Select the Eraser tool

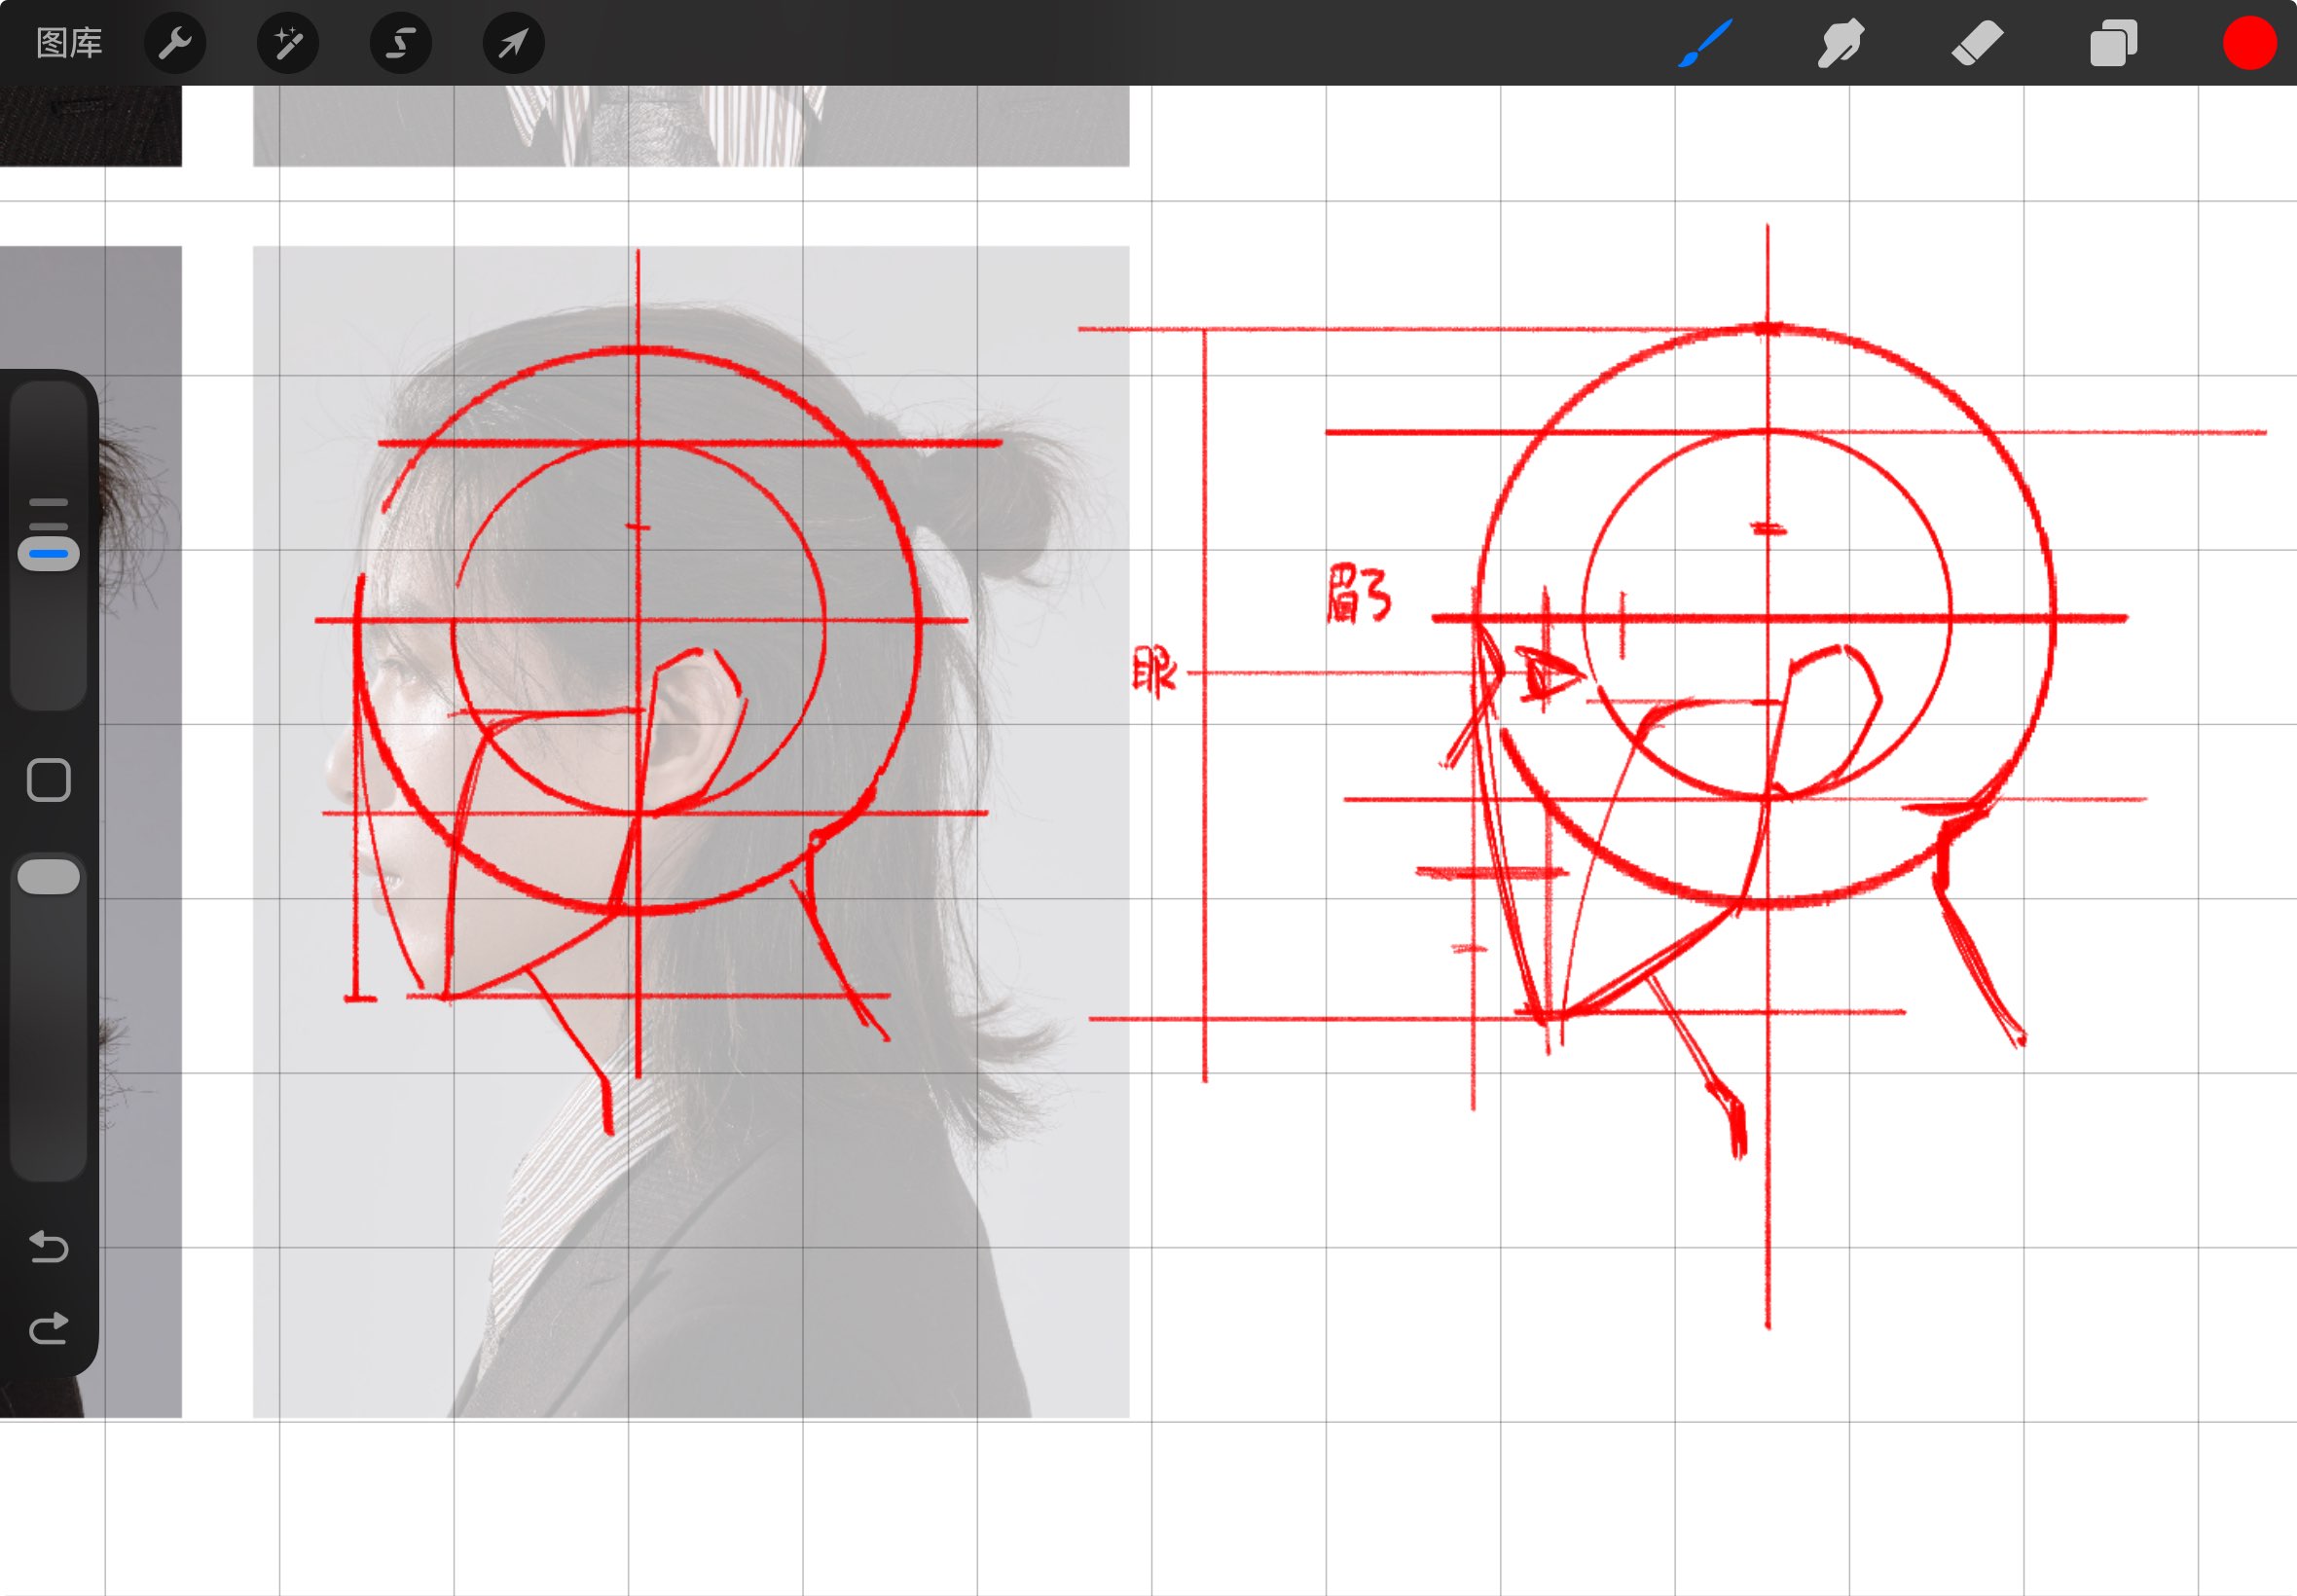coord(1977,43)
